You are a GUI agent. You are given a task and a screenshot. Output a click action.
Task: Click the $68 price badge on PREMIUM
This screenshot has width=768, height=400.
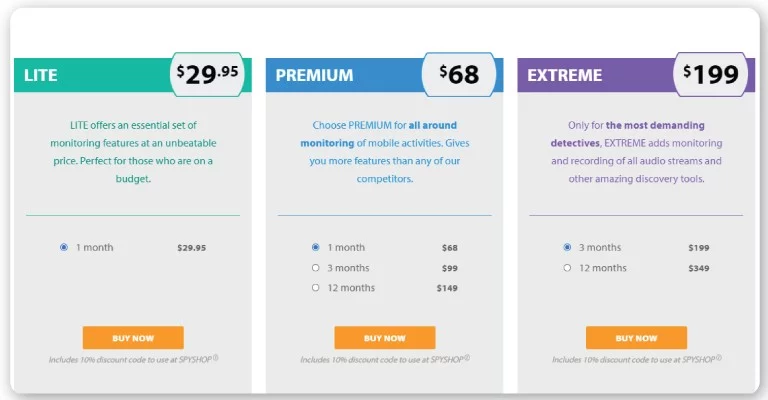(459, 74)
